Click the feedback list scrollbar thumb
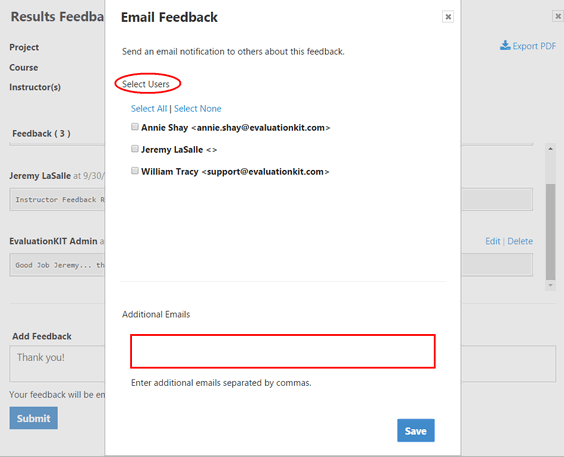This screenshot has width=564, height=457. pyautogui.click(x=550, y=232)
